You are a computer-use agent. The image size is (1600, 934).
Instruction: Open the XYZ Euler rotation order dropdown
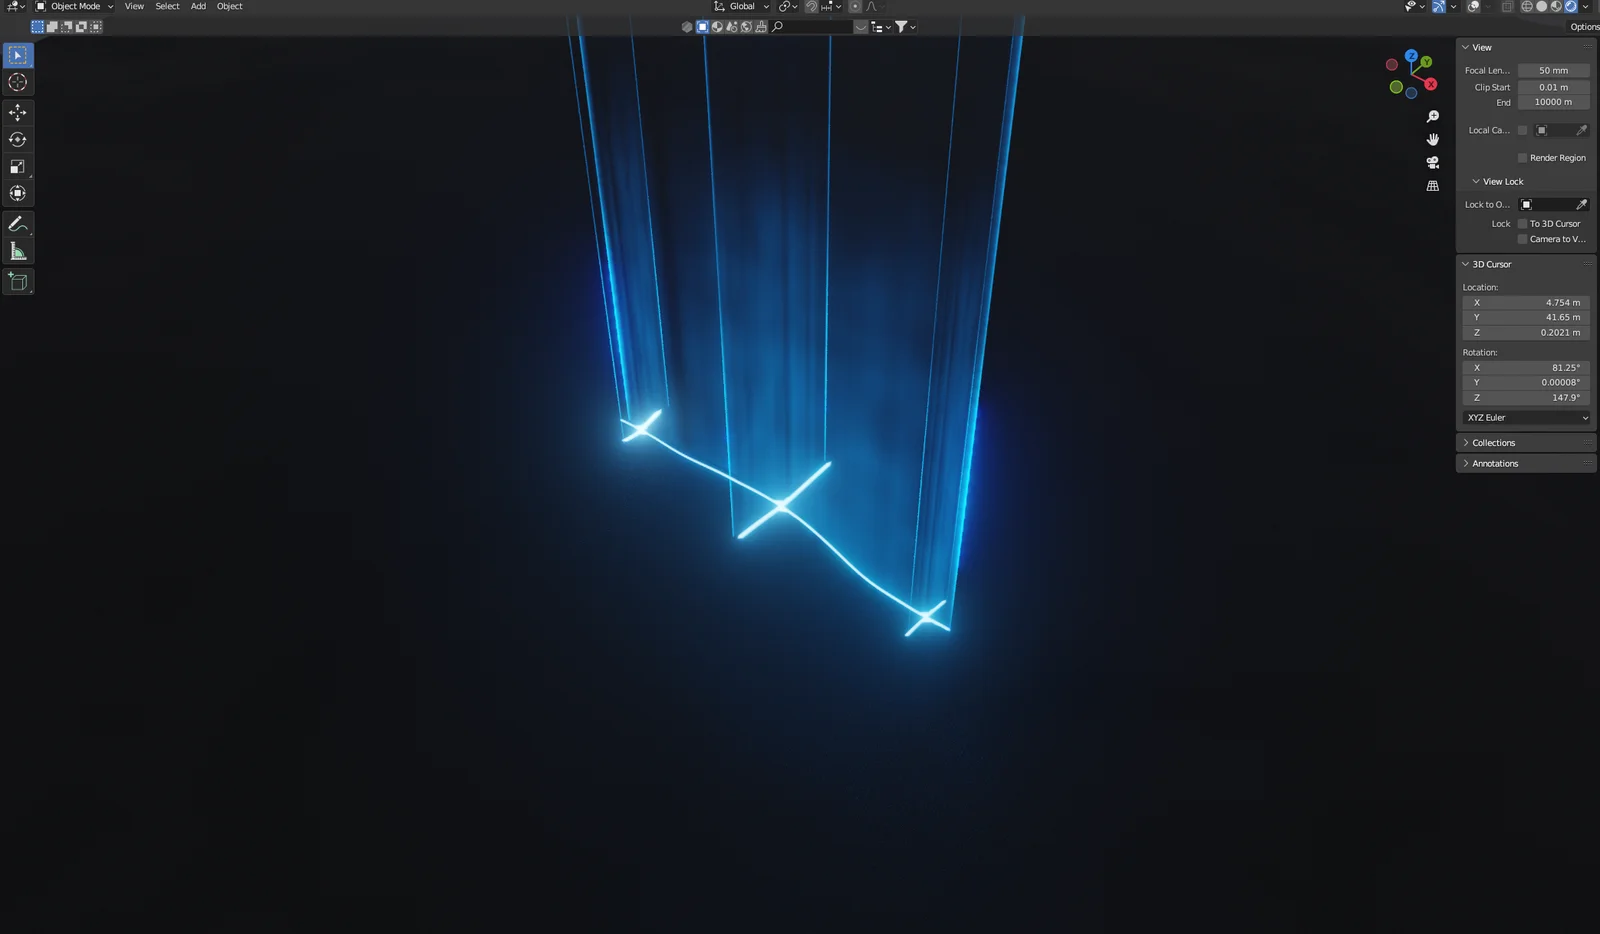click(x=1525, y=417)
